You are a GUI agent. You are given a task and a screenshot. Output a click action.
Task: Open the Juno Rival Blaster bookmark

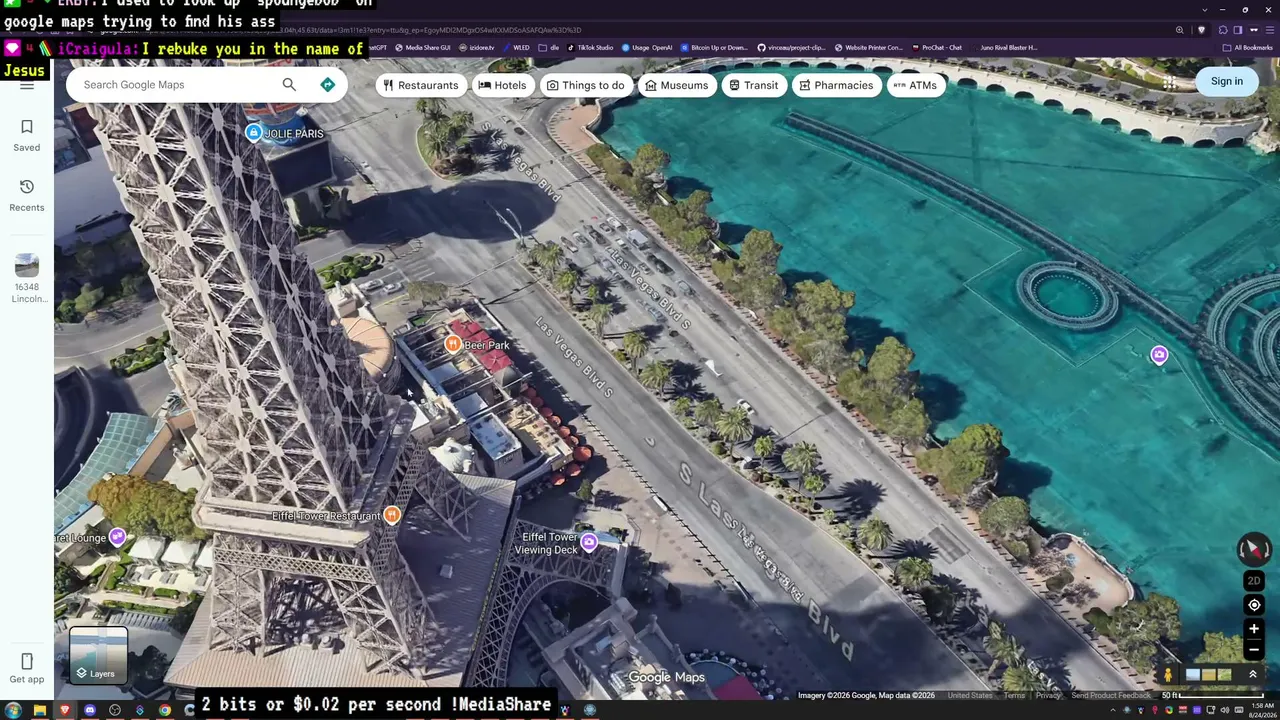point(1004,47)
